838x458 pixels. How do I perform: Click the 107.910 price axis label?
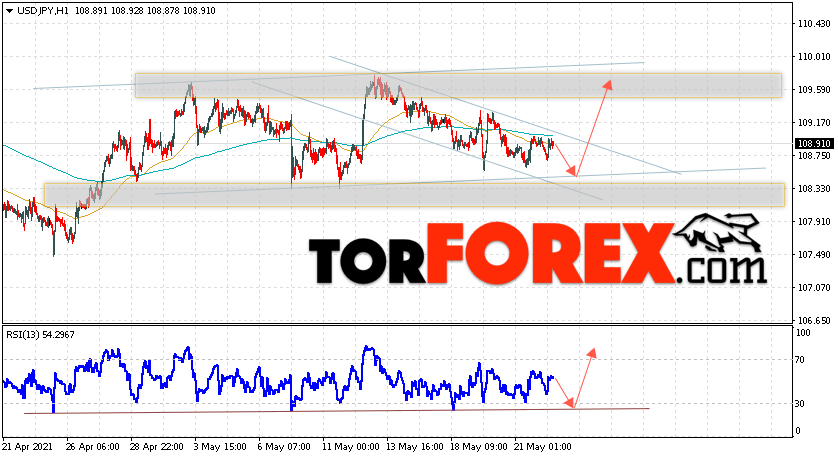pyautogui.click(x=814, y=222)
